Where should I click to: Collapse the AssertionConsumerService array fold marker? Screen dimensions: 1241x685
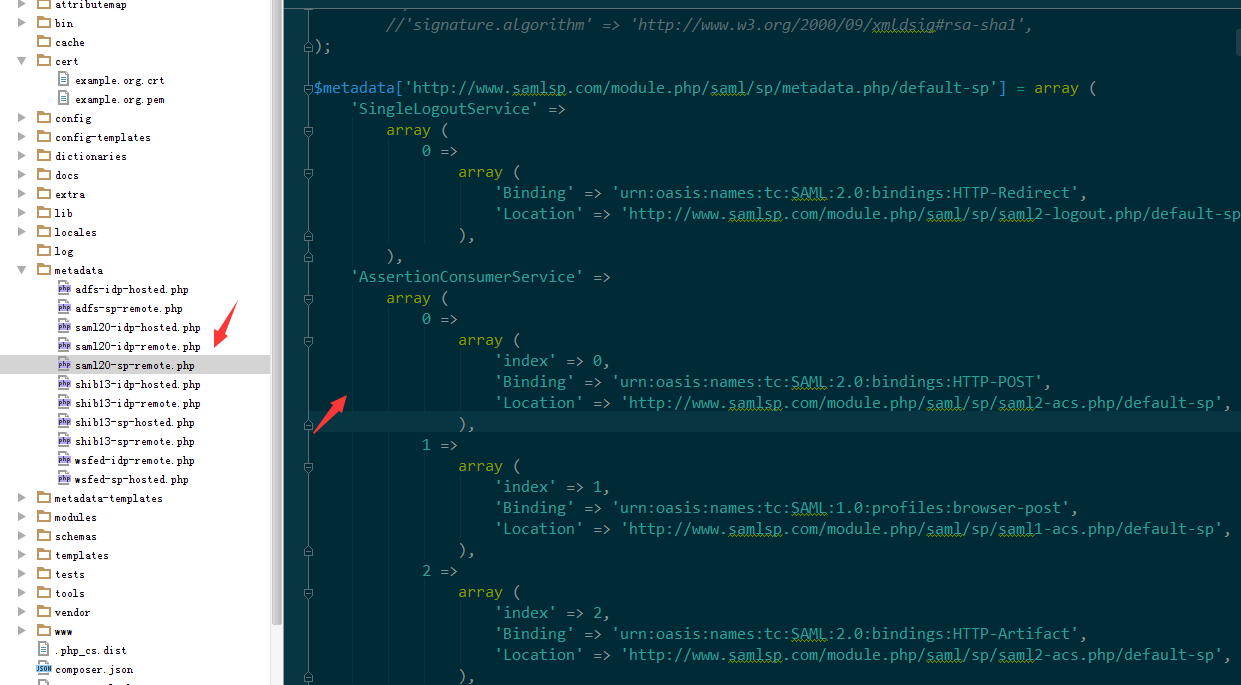point(308,297)
